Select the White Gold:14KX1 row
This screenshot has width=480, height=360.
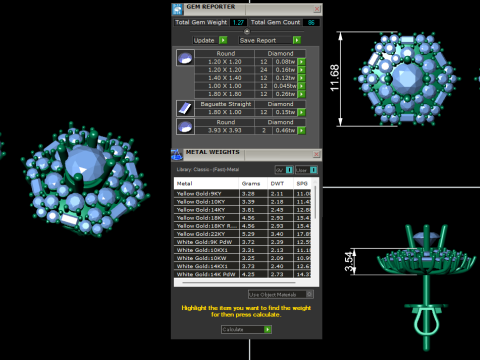(x=243, y=266)
